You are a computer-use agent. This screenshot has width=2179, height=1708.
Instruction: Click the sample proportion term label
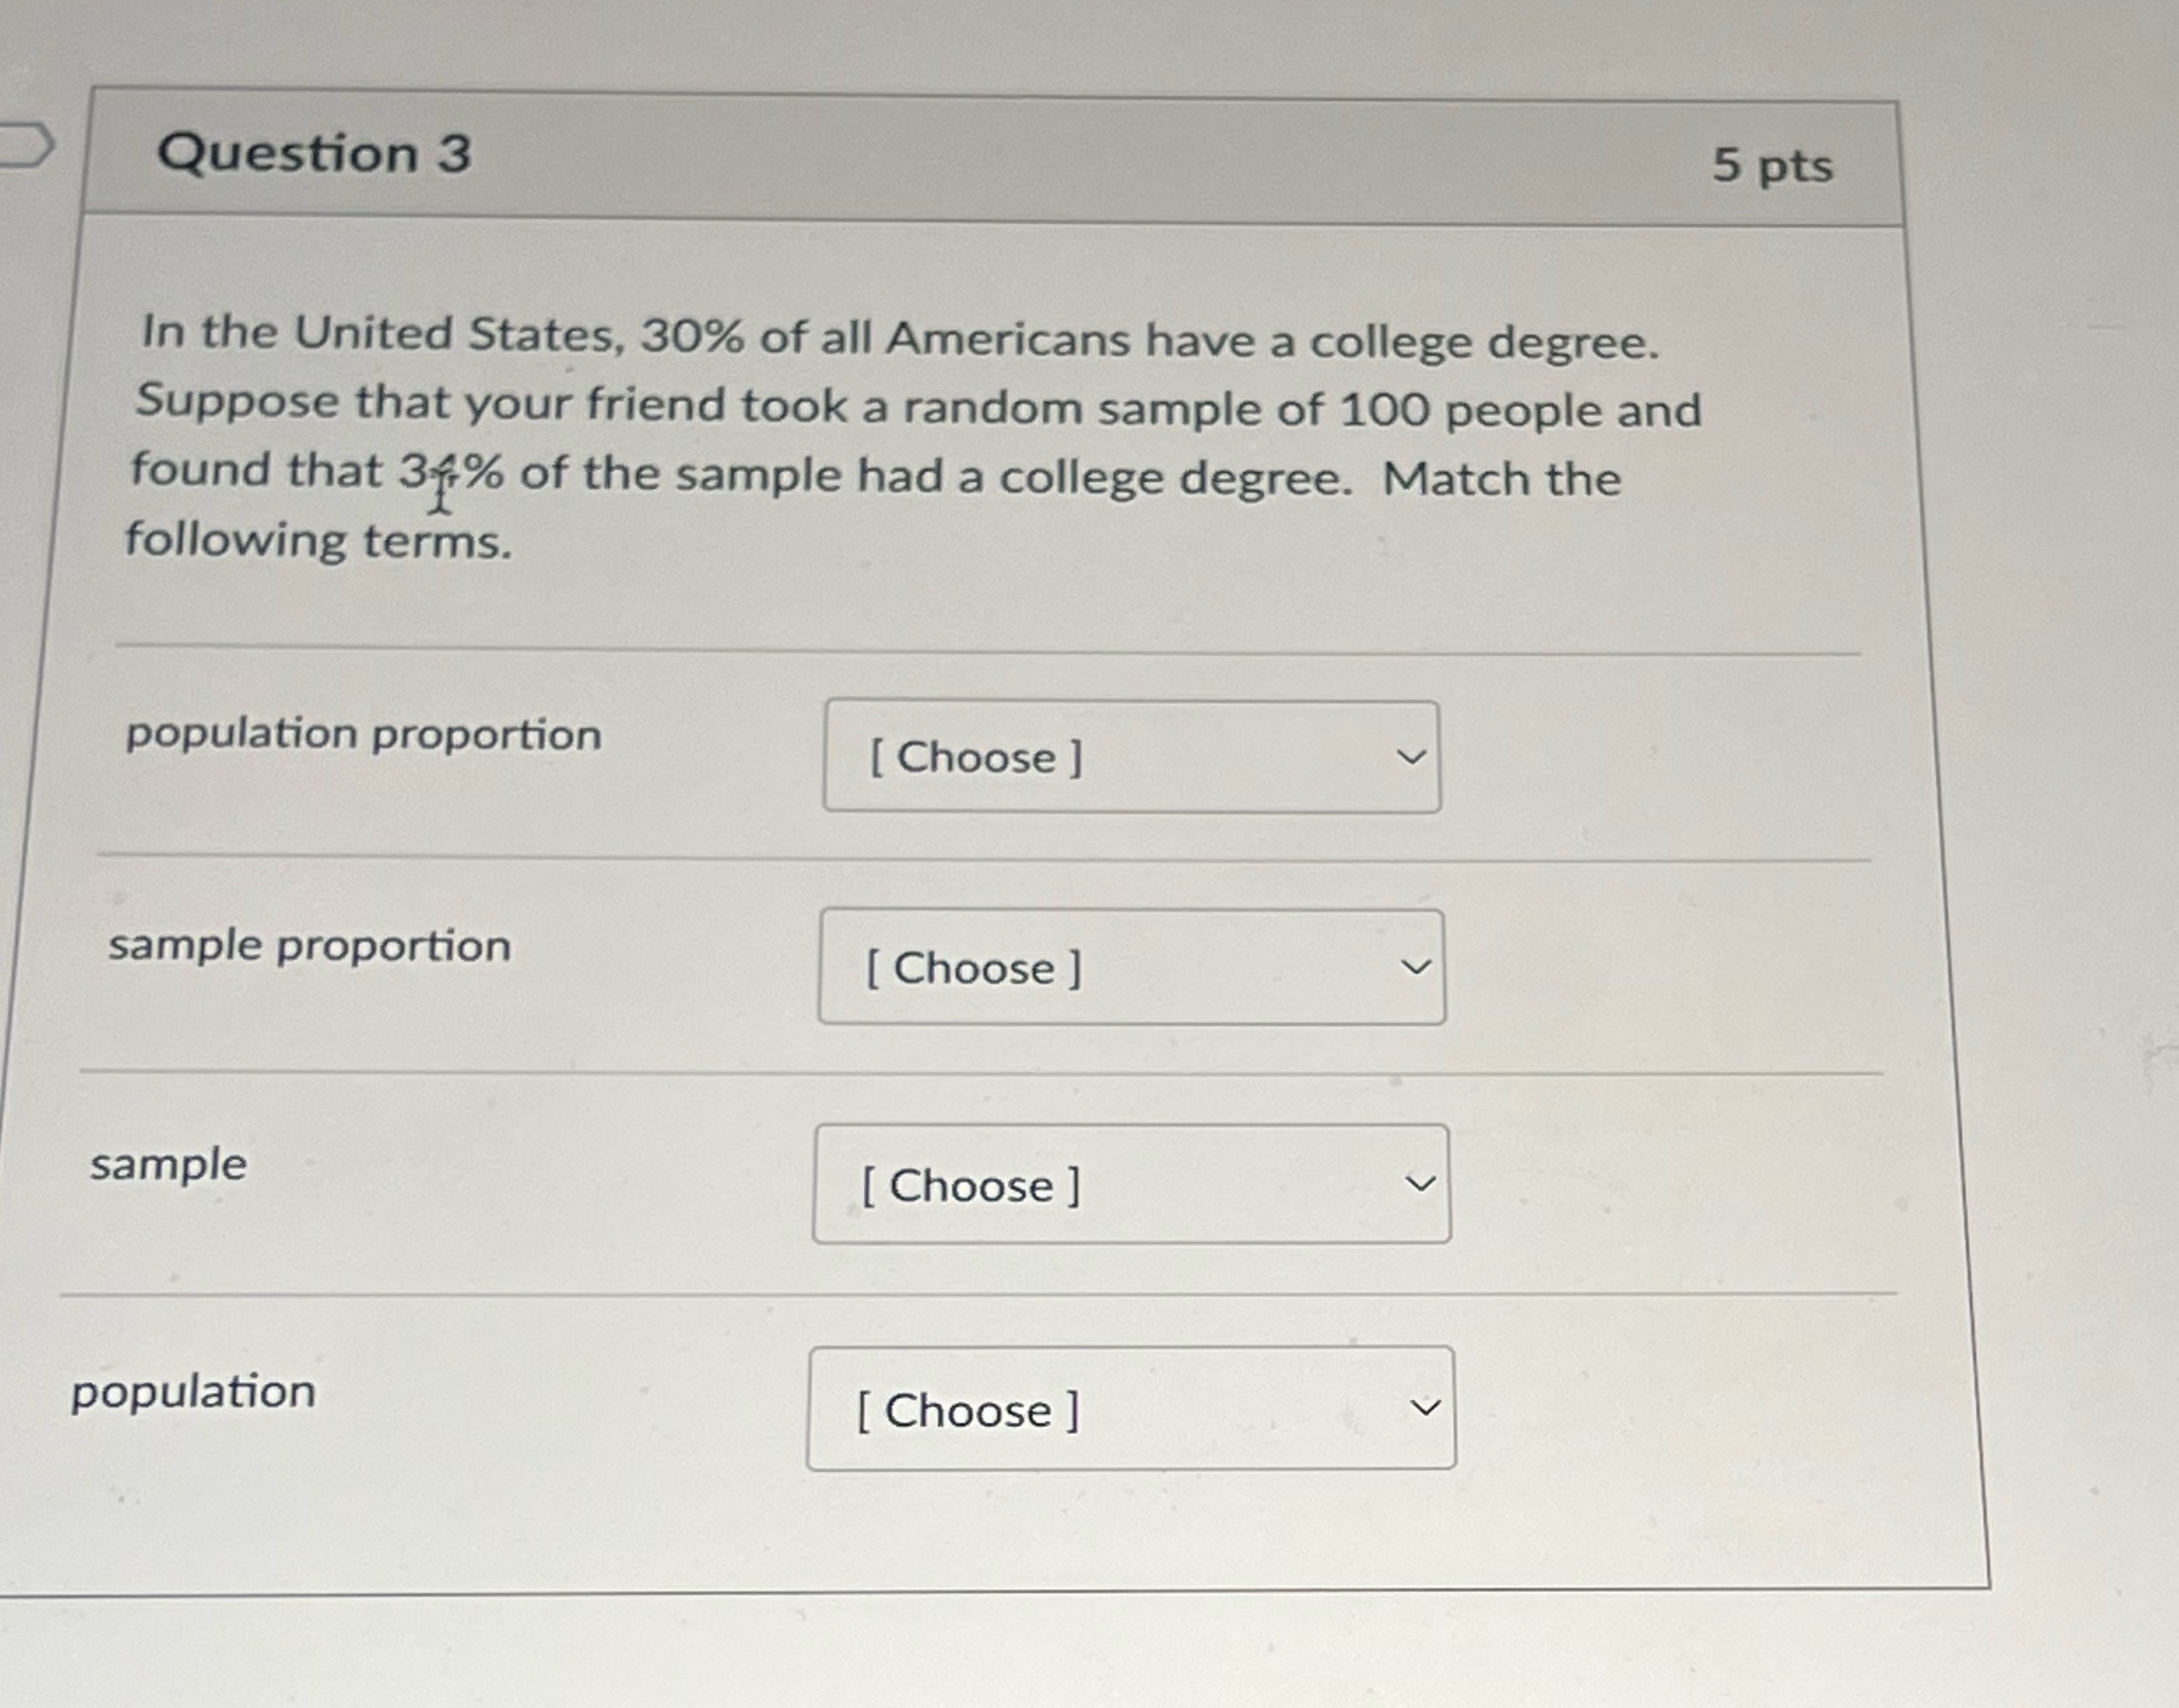[310, 947]
